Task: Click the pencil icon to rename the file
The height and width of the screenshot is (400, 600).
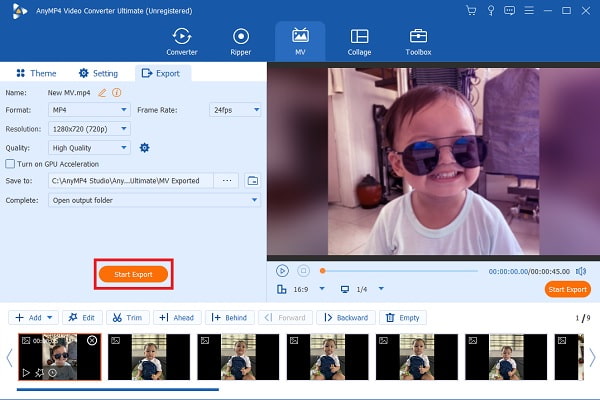Action: tap(102, 92)
